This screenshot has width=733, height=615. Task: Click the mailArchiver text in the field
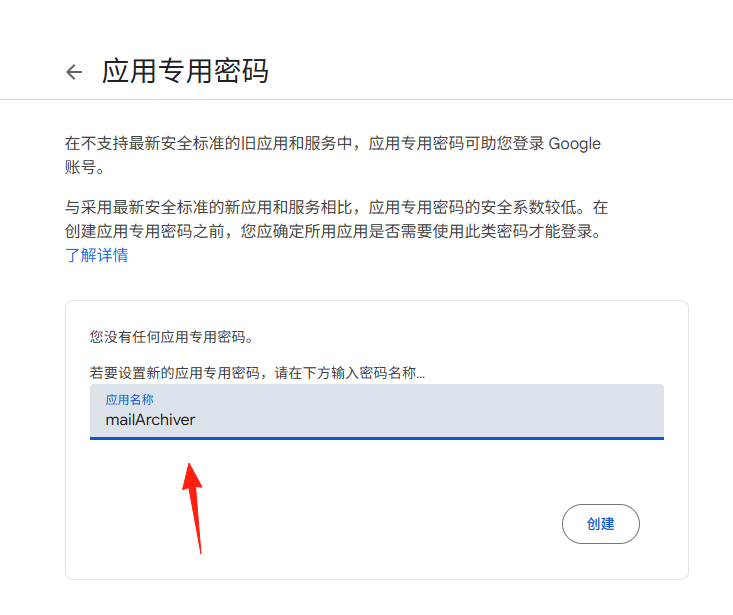(150, 420)
